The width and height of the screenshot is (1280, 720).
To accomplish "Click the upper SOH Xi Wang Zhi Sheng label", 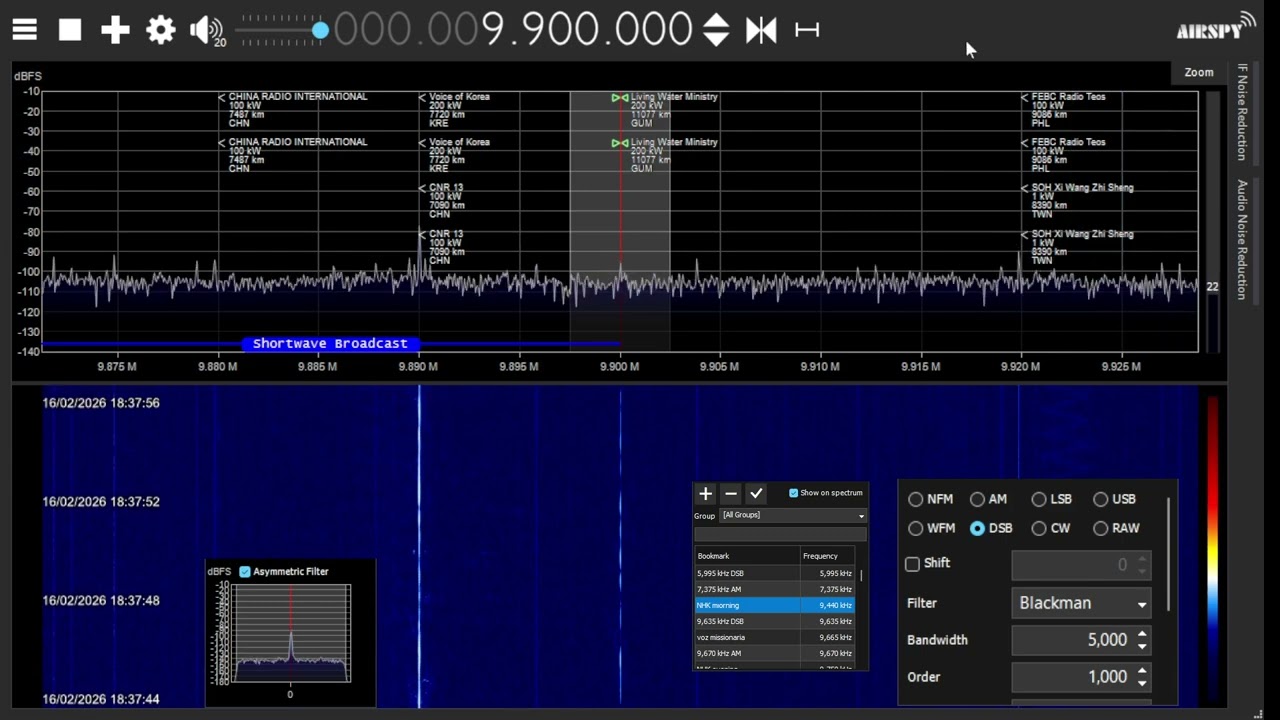I will (1082, 188).
